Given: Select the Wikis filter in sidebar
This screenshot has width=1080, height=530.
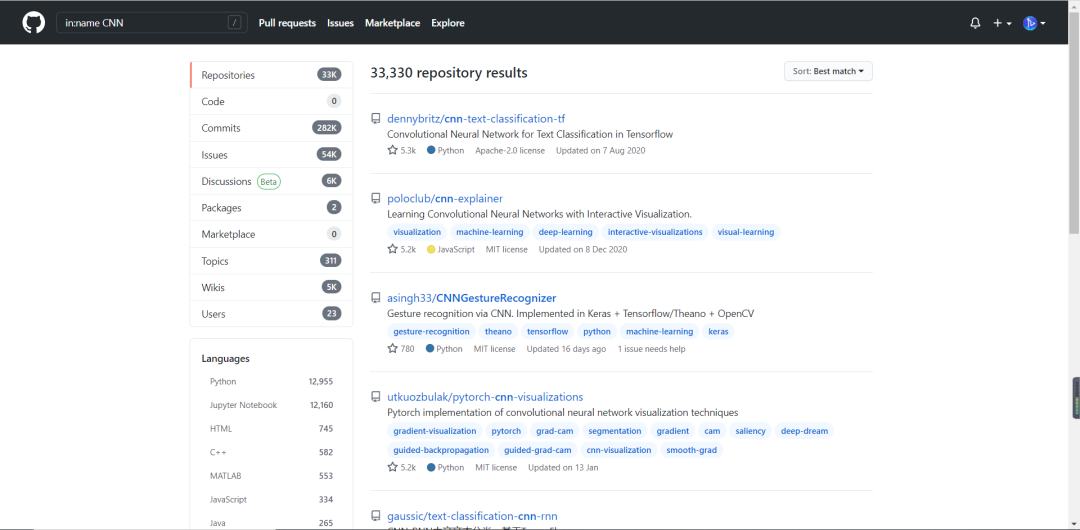Looking at the screenshot, I should click(x=271, y=287).
